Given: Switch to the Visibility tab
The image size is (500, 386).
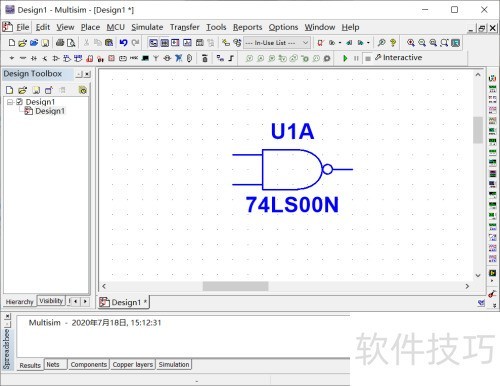Looking at the screenshot, I should click(x=51, y=301).
